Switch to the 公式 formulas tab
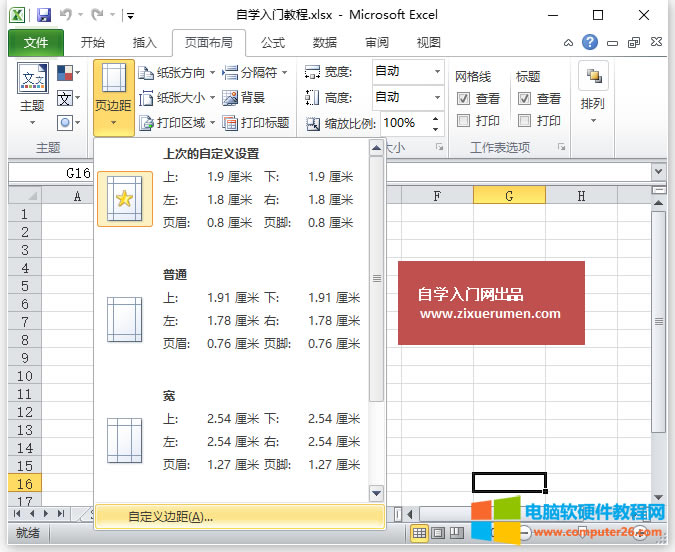This screenshot has height=552, width=675. [272, 43]
